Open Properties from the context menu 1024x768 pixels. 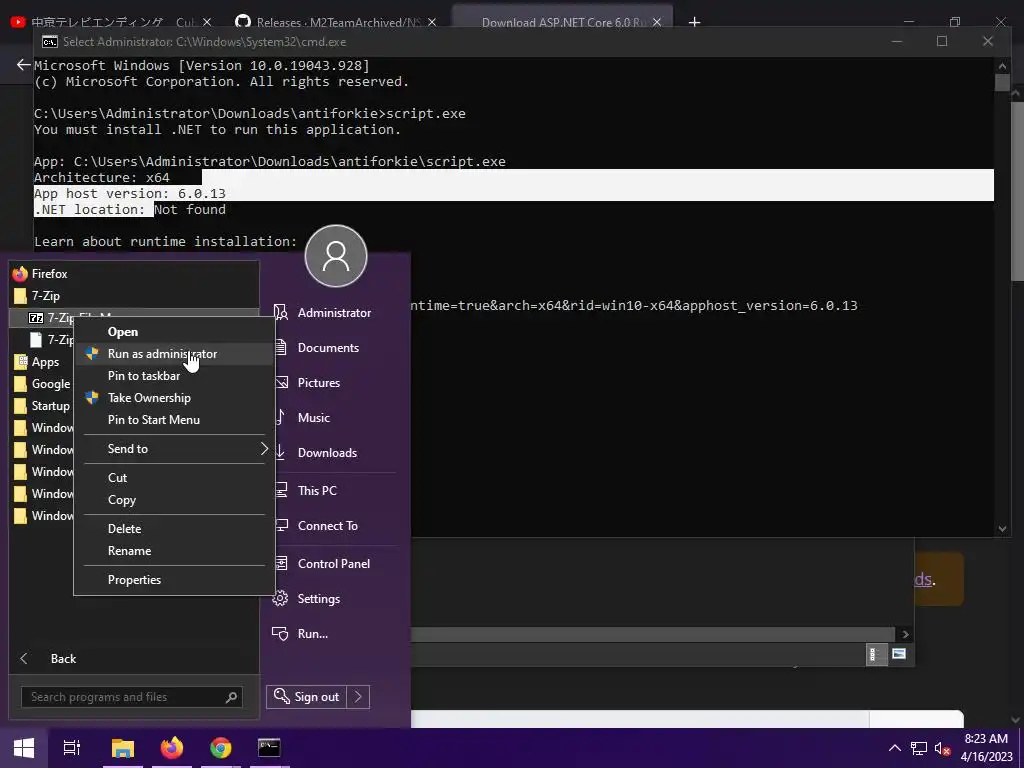click(x=174, y=579)
